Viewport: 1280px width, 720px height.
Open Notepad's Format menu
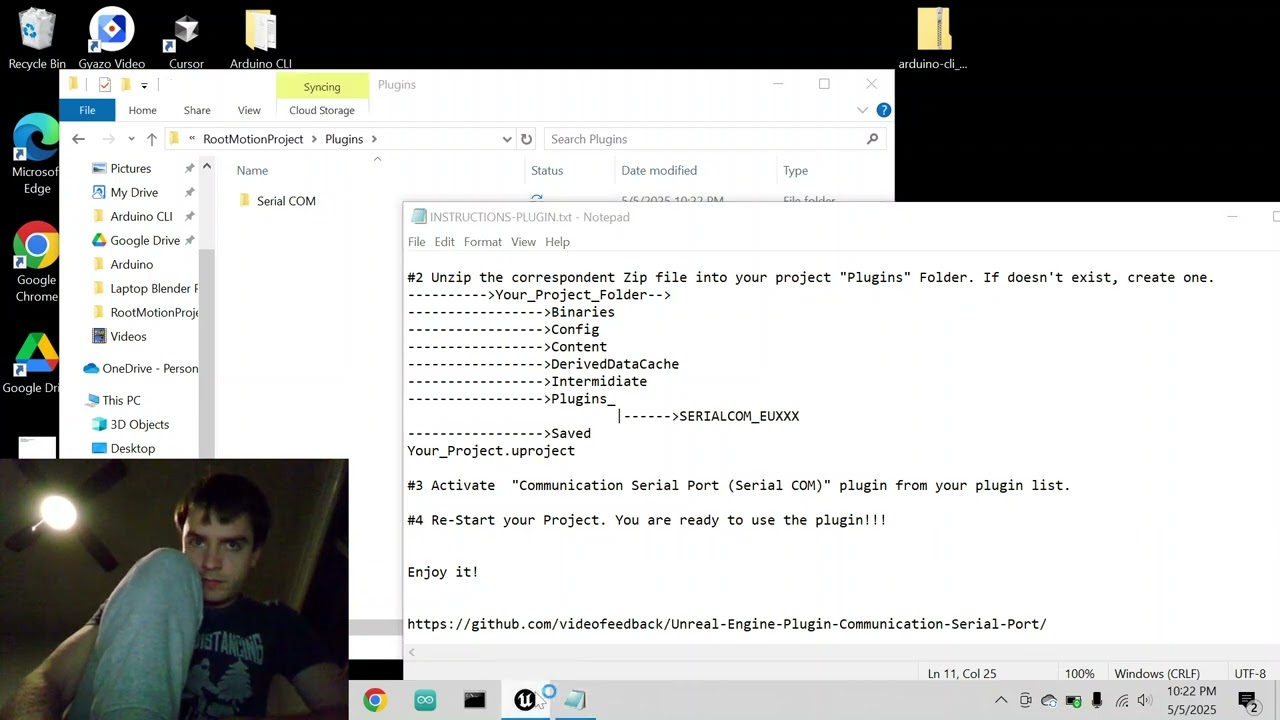coord(482,242)
